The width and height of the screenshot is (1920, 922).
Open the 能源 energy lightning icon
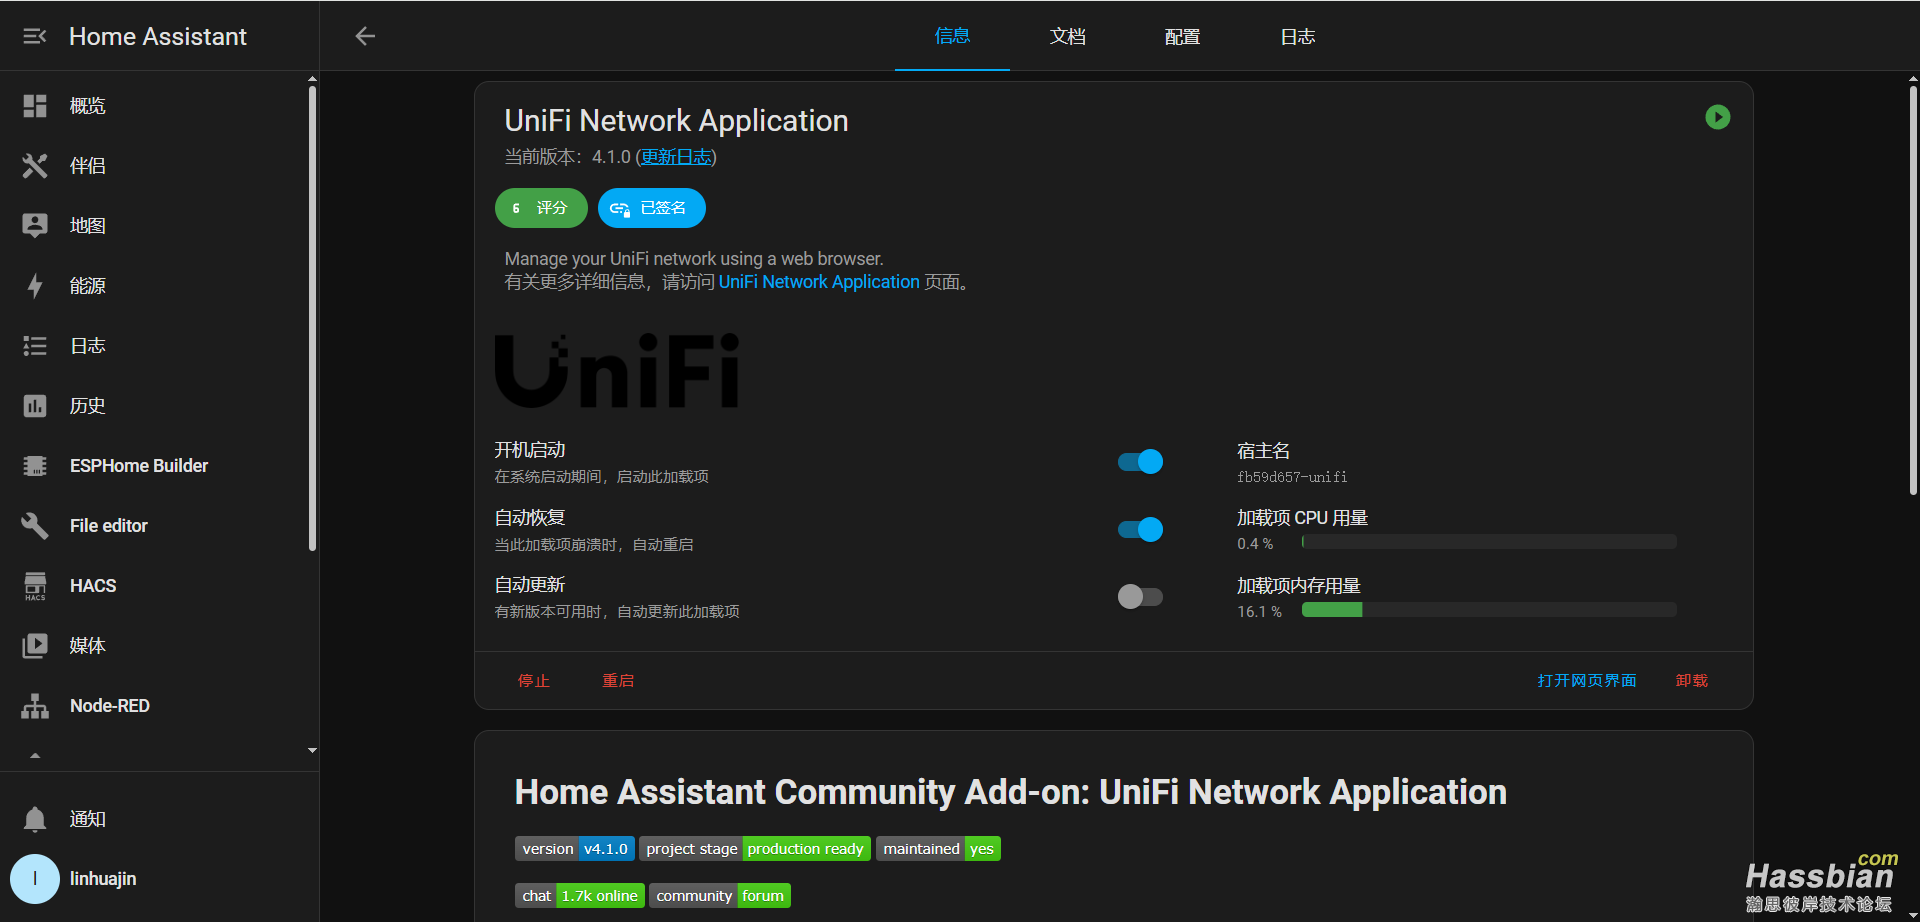pos(35,286)
